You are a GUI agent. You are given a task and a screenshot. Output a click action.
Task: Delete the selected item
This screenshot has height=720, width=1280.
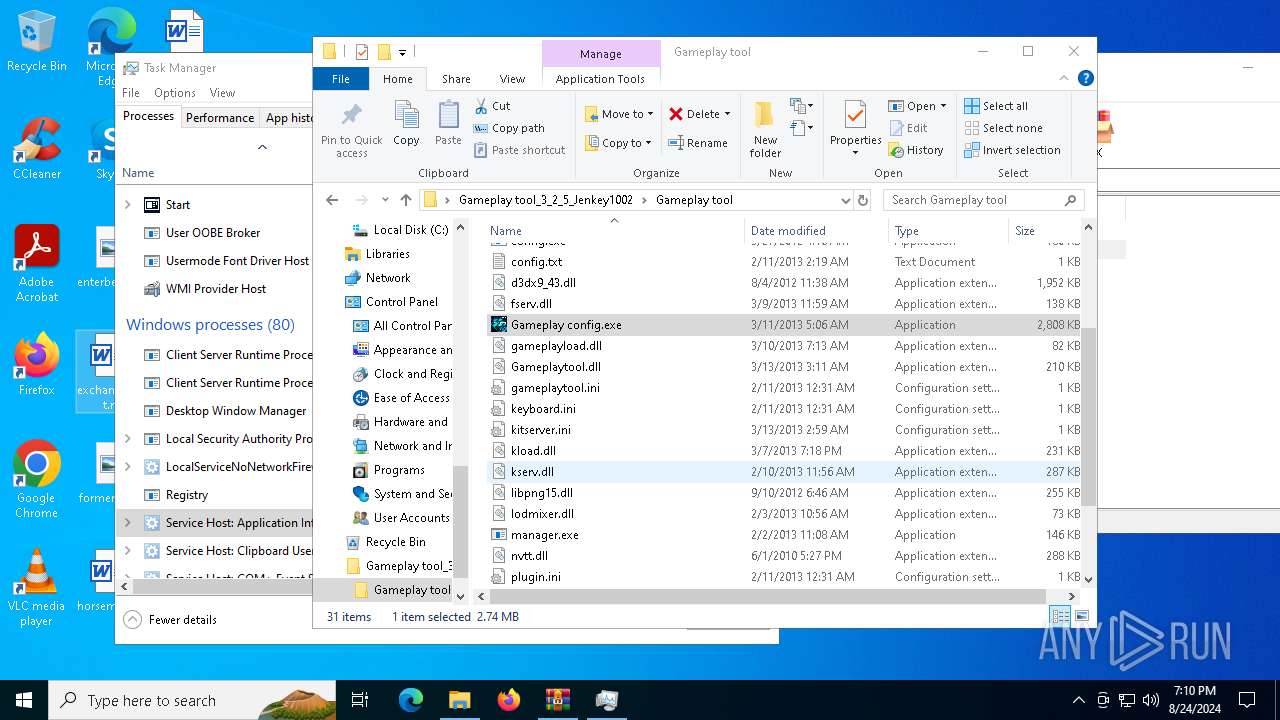[x=694, y=114]
